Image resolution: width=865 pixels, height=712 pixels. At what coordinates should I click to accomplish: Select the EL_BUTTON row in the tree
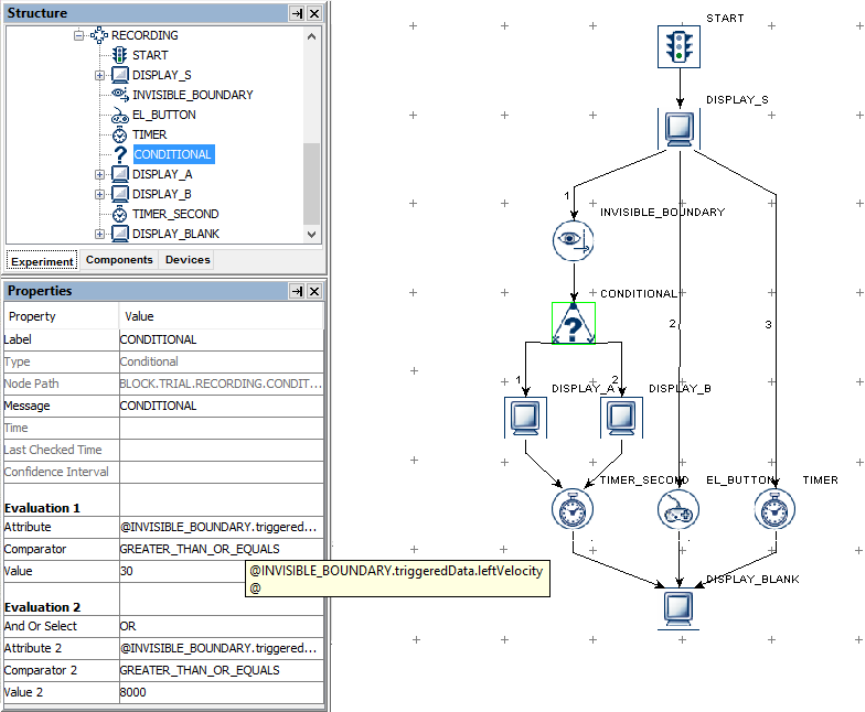[164, 115]
